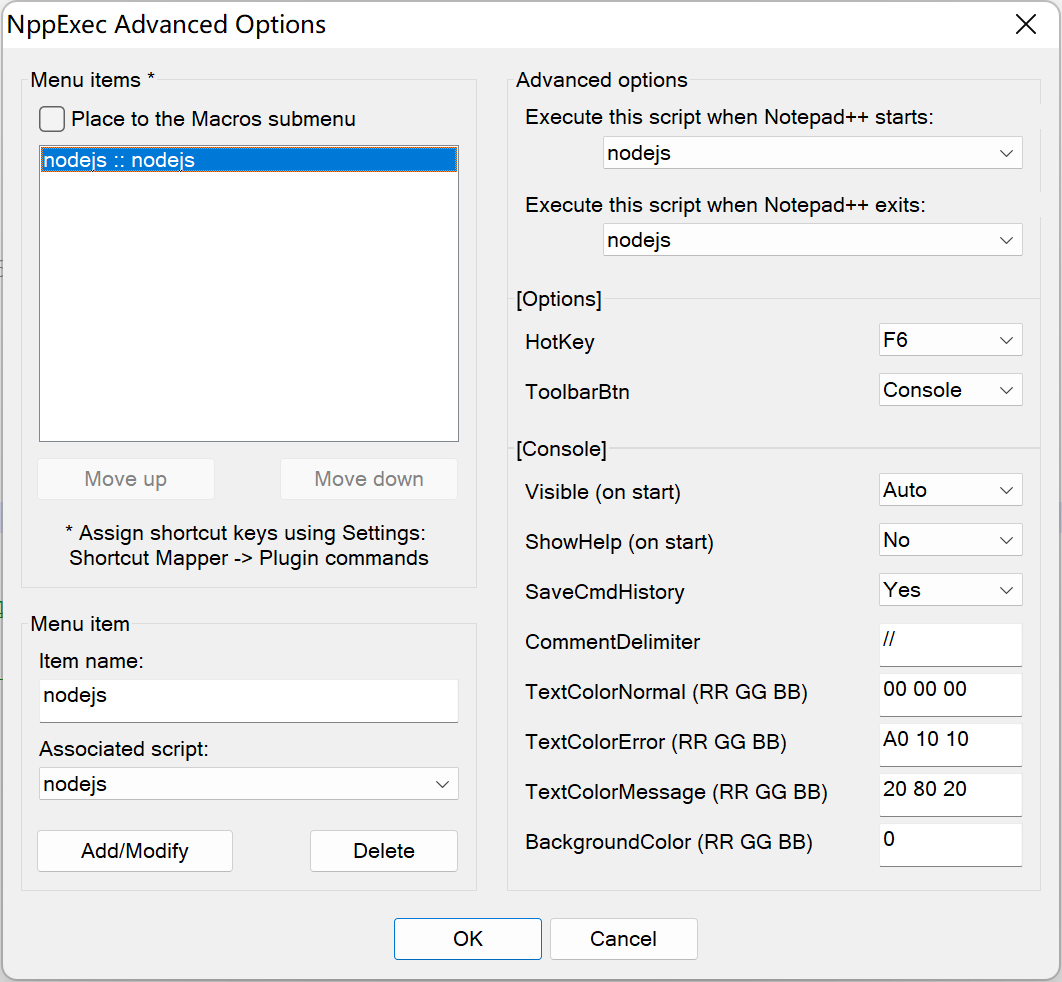Expand the HotKey F6 dropdown
The height and width of the screenshot is (982, 1062).
(x=950, y=340)
